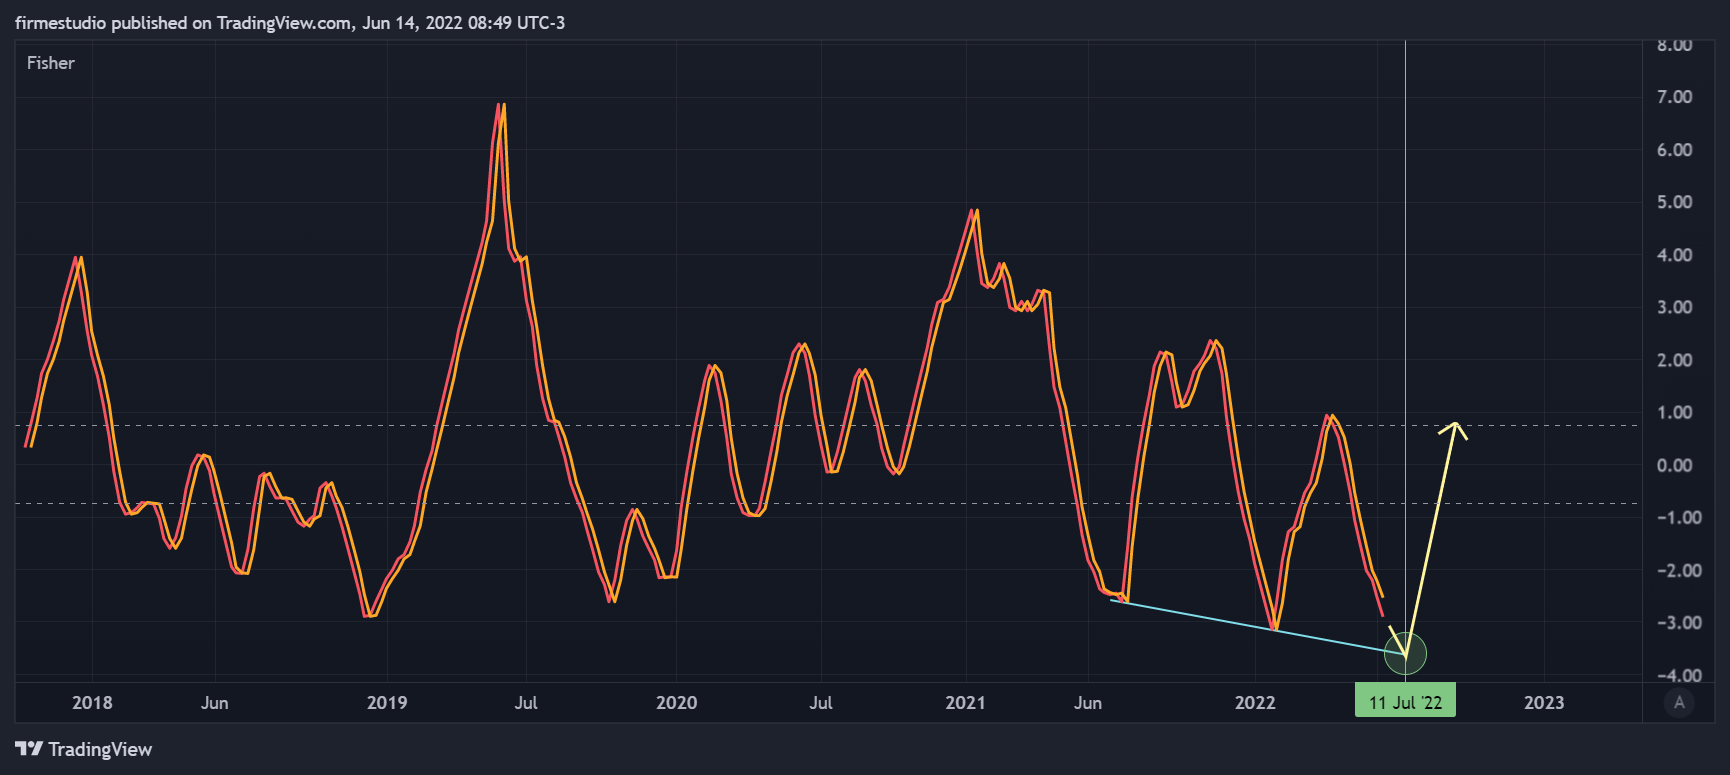Click the 2022 time axis label
The height and width of the screenshot is (775, 1730).
tap(1255, 703)
